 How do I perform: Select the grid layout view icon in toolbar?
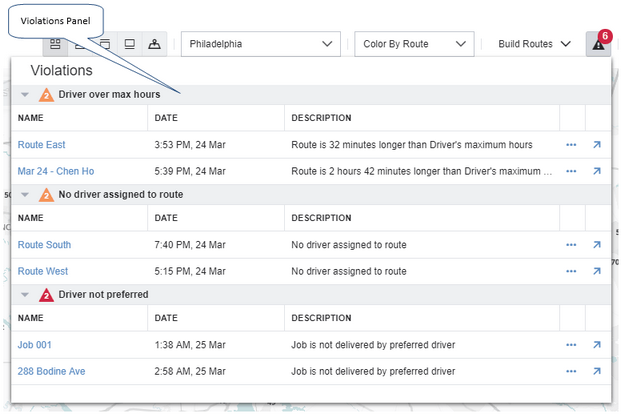pos(55,44)
